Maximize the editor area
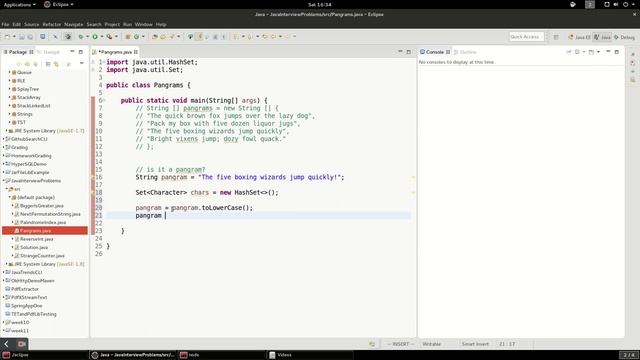The image size is (640, 360). [409, 52]
